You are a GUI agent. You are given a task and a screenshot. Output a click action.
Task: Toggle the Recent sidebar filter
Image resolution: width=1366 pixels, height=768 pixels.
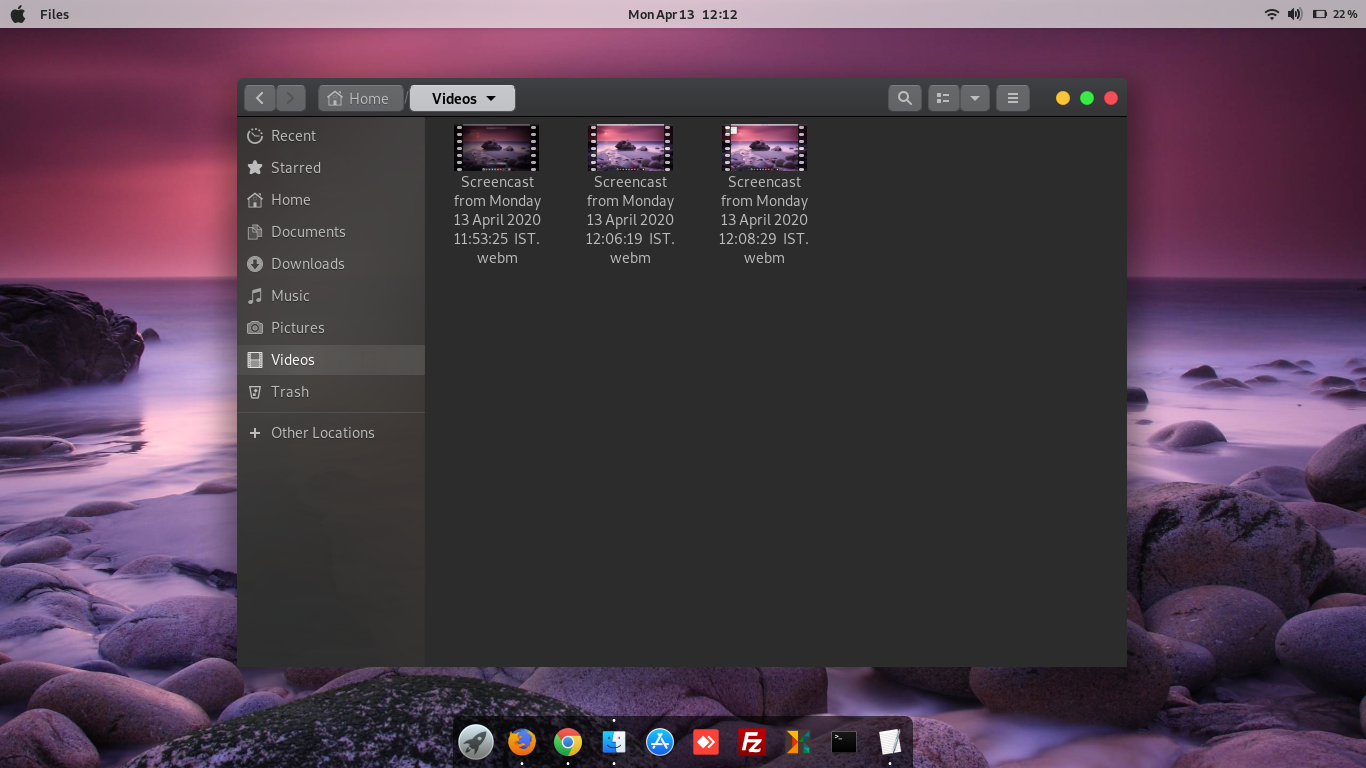293,135
